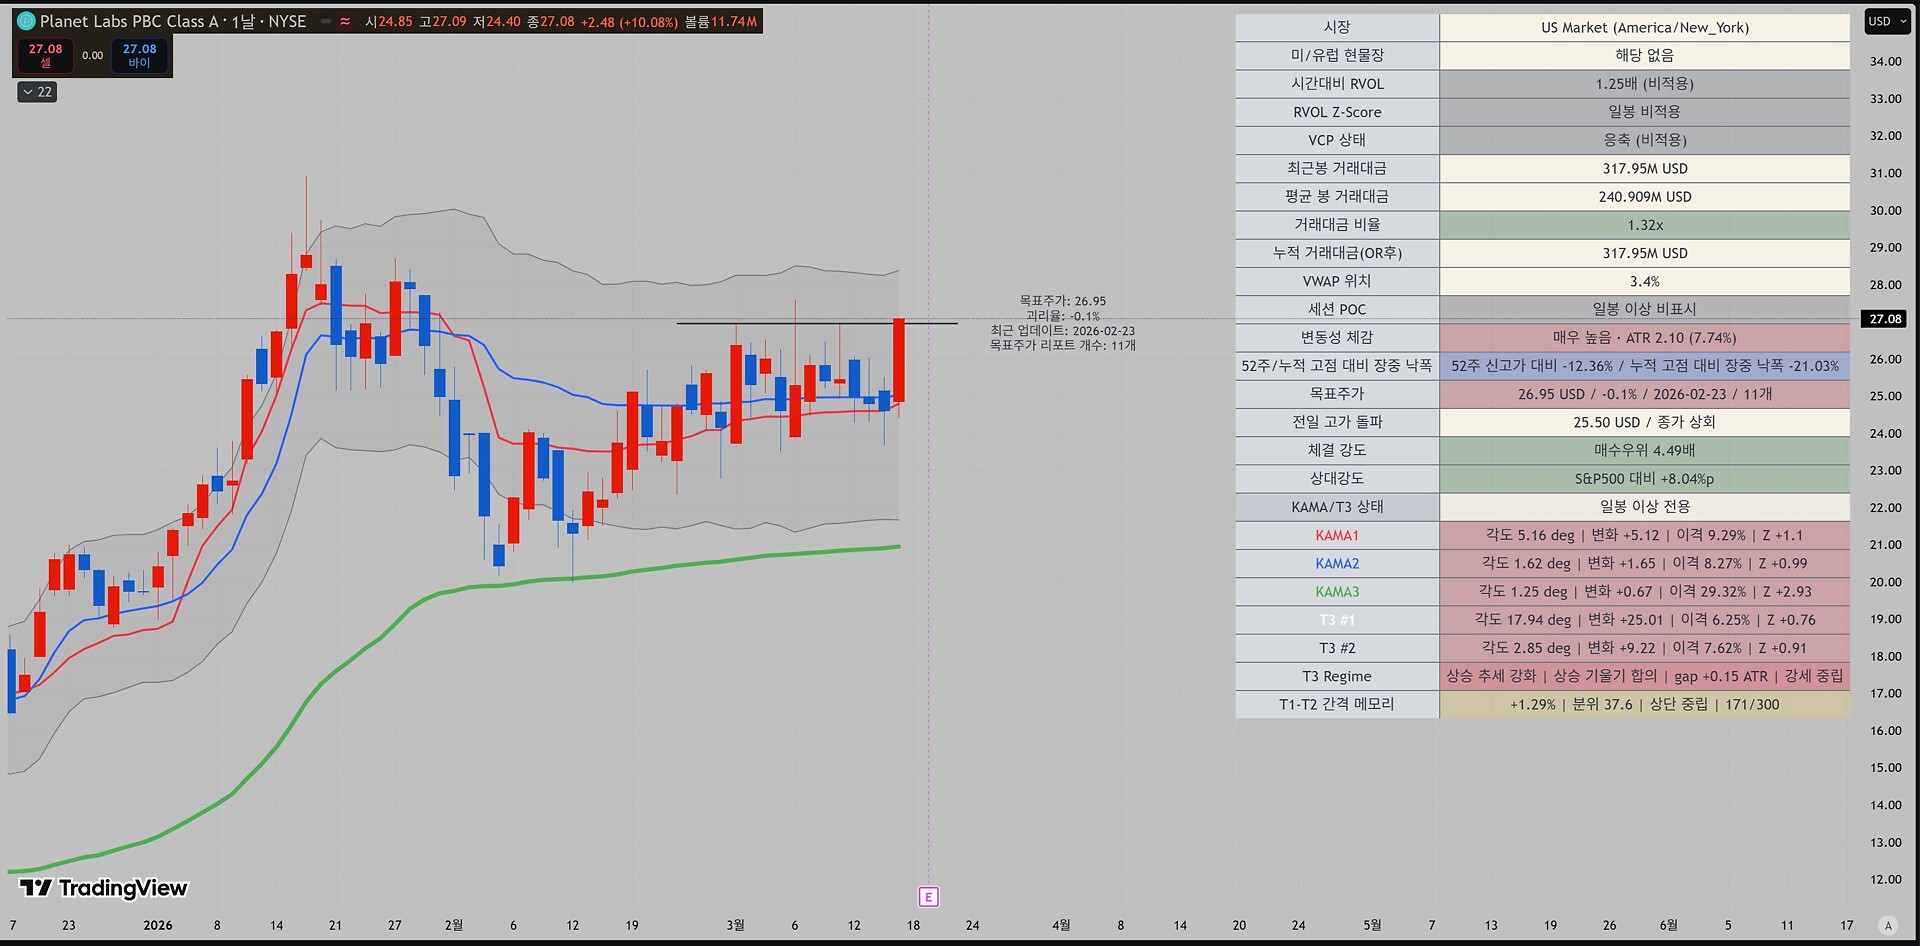Click the 'T3 #2' row label

pos(1337,648)
